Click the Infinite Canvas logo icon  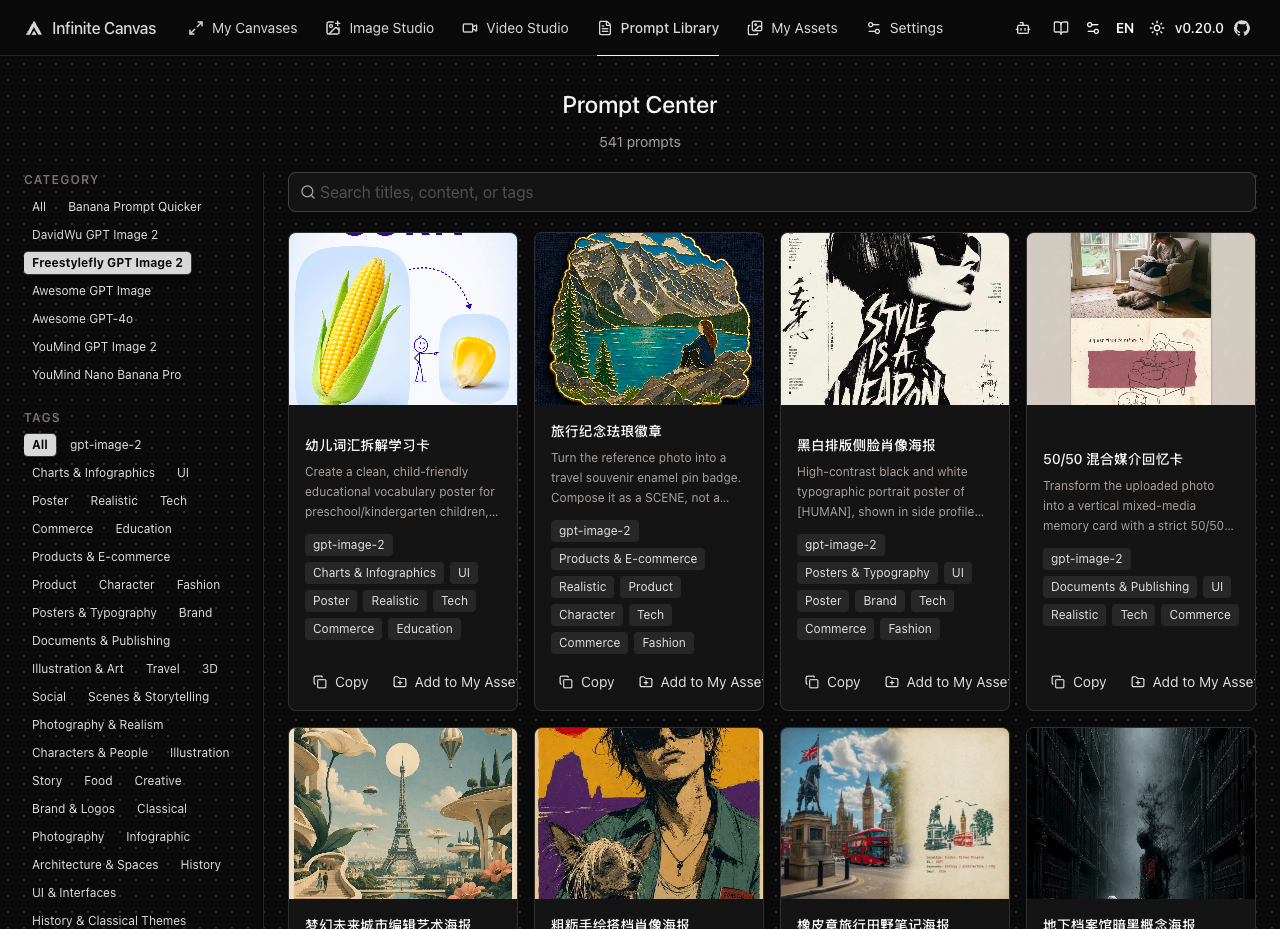coord(34,28)
